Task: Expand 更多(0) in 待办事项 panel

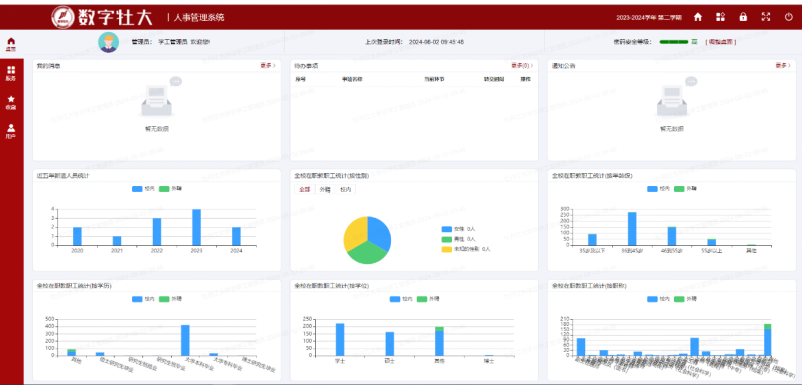Action: 522,65
